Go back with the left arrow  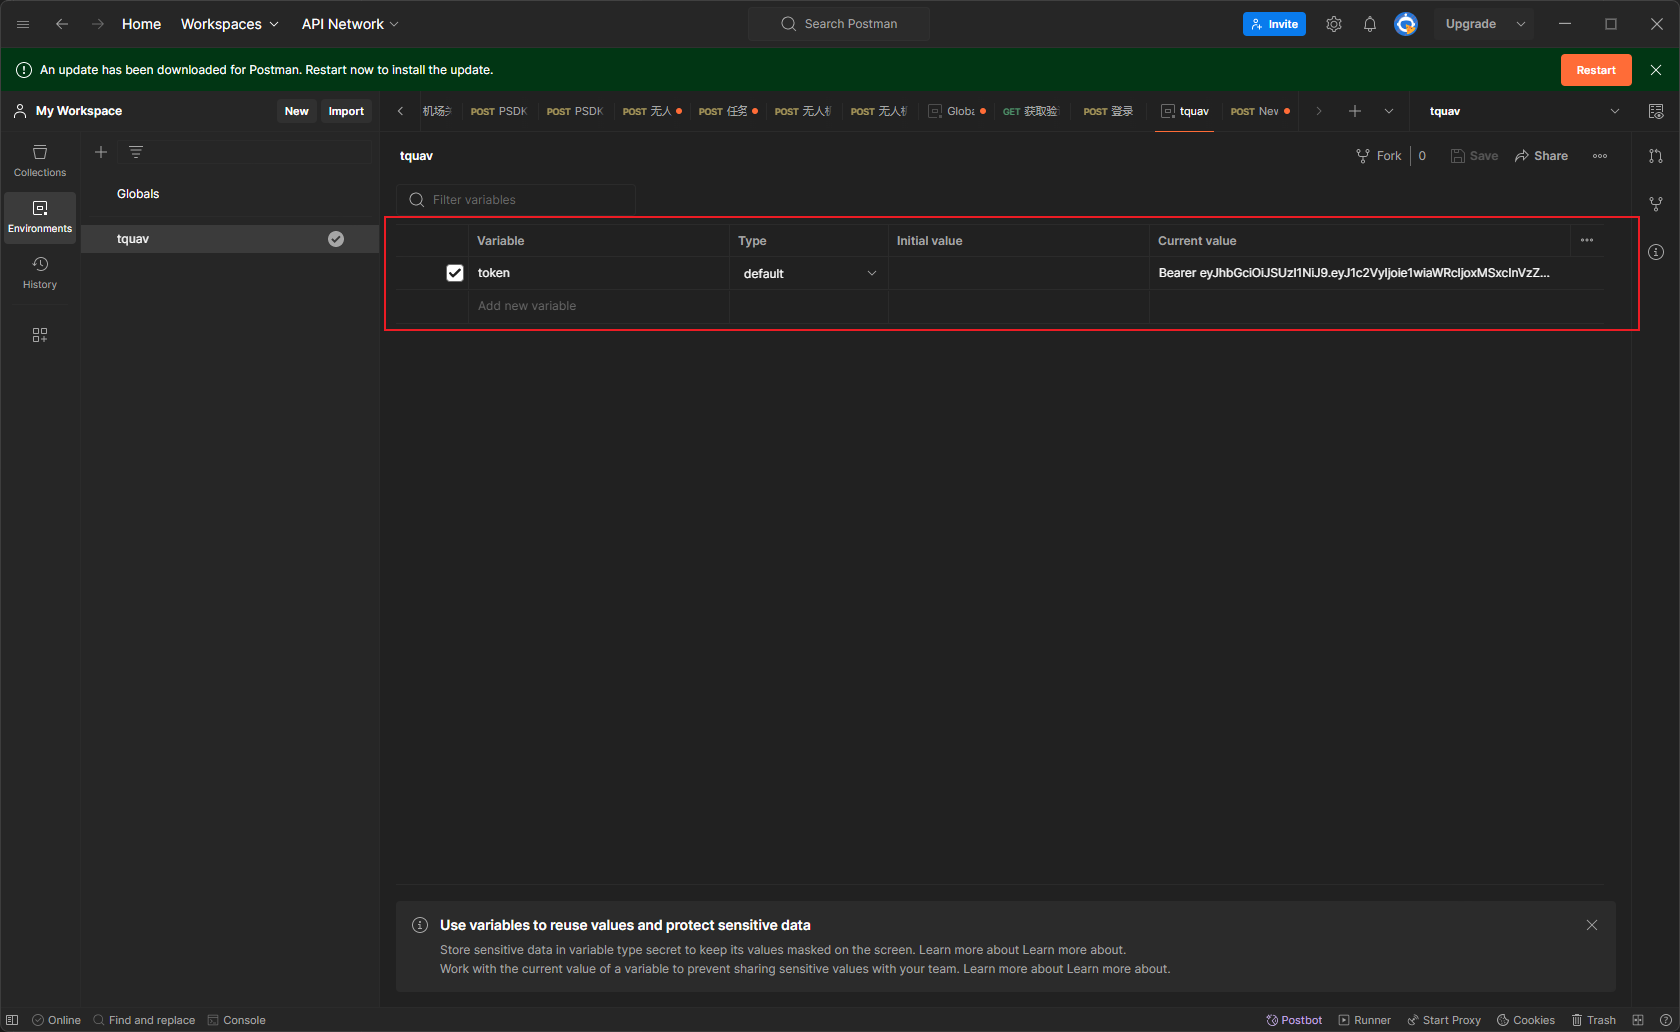(x=62, y=24)
